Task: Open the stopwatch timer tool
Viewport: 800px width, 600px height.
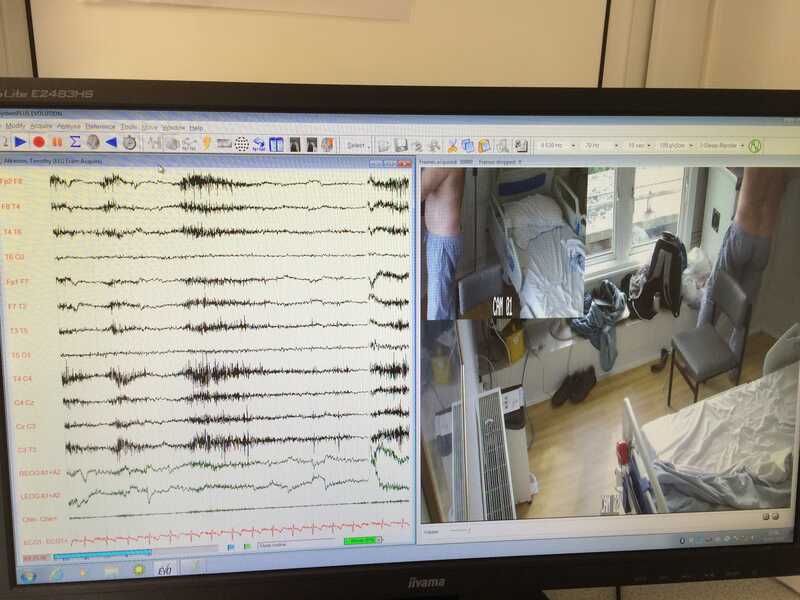Action: 130,143
